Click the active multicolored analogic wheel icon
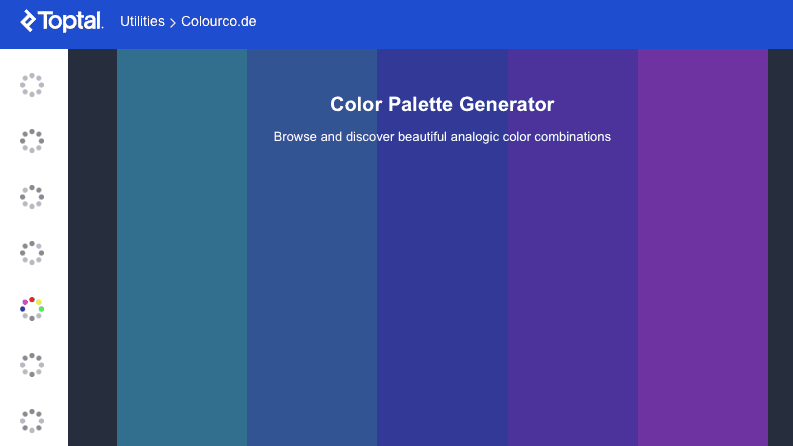 tap(32, 309)
